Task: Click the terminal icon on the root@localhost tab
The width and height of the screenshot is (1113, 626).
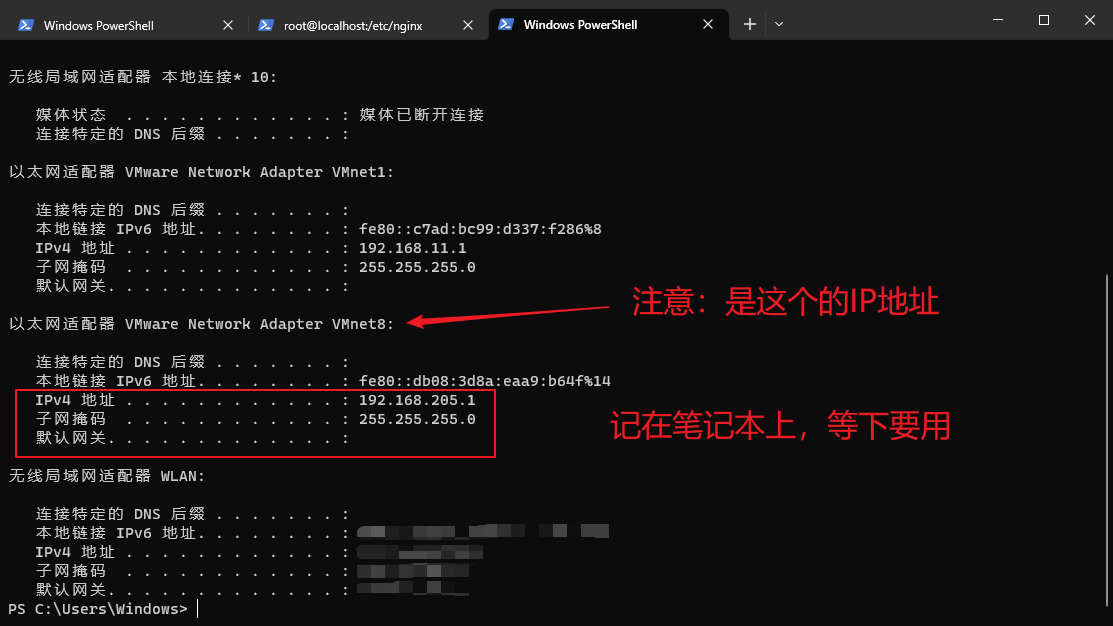Action: [265, 25]
